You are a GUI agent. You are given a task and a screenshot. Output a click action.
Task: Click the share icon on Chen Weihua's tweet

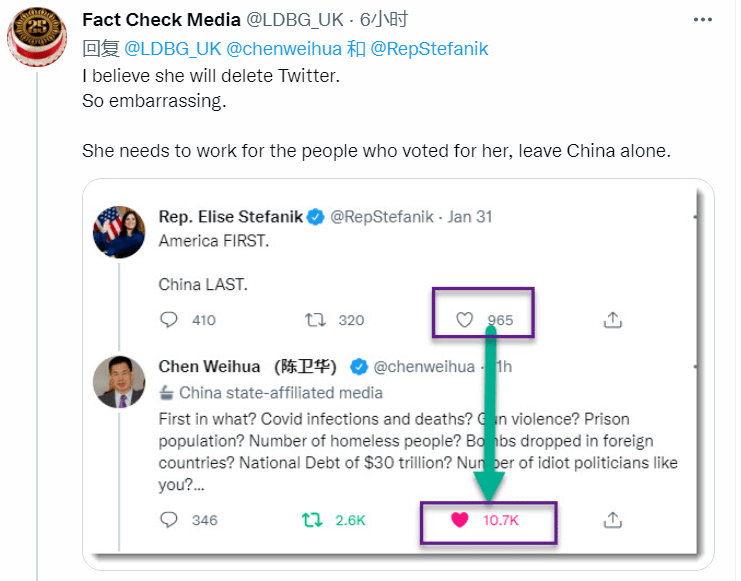point(612,520)
